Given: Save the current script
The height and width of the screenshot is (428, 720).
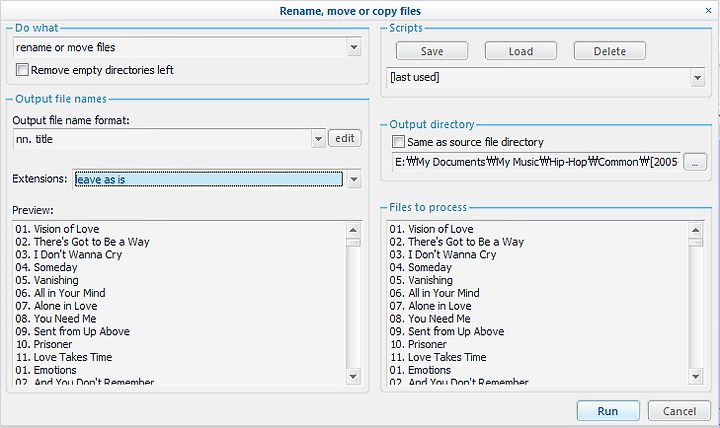Looking at the screenshot, I should [432, 51].
